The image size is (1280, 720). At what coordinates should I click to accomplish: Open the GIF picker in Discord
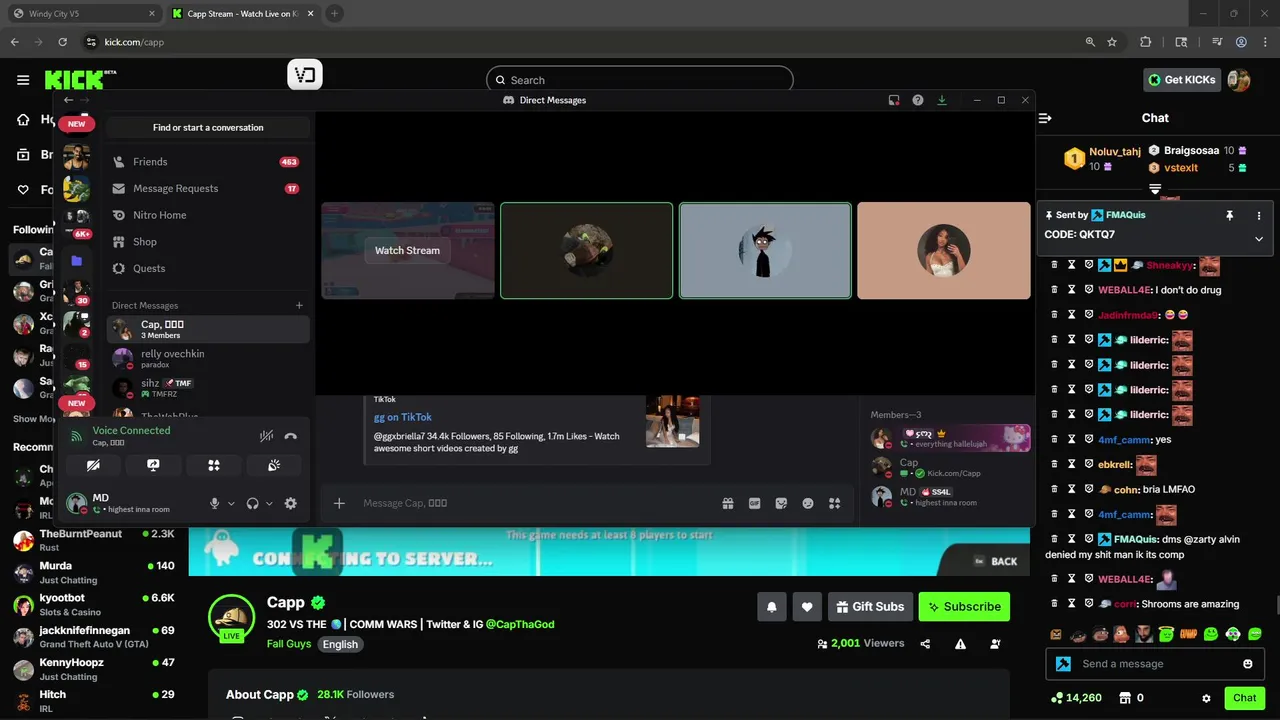tap(755, 504)
